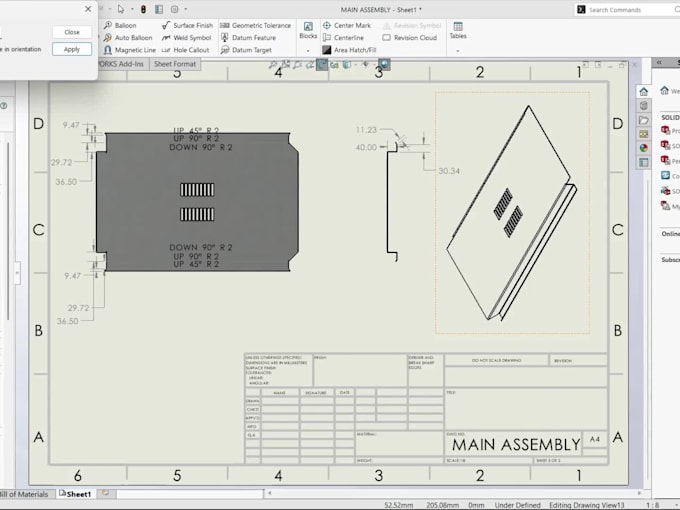The image size is (680, 510).
Task: Open the SOLIDWORKS Add-Ins tab
Action: 123,64
